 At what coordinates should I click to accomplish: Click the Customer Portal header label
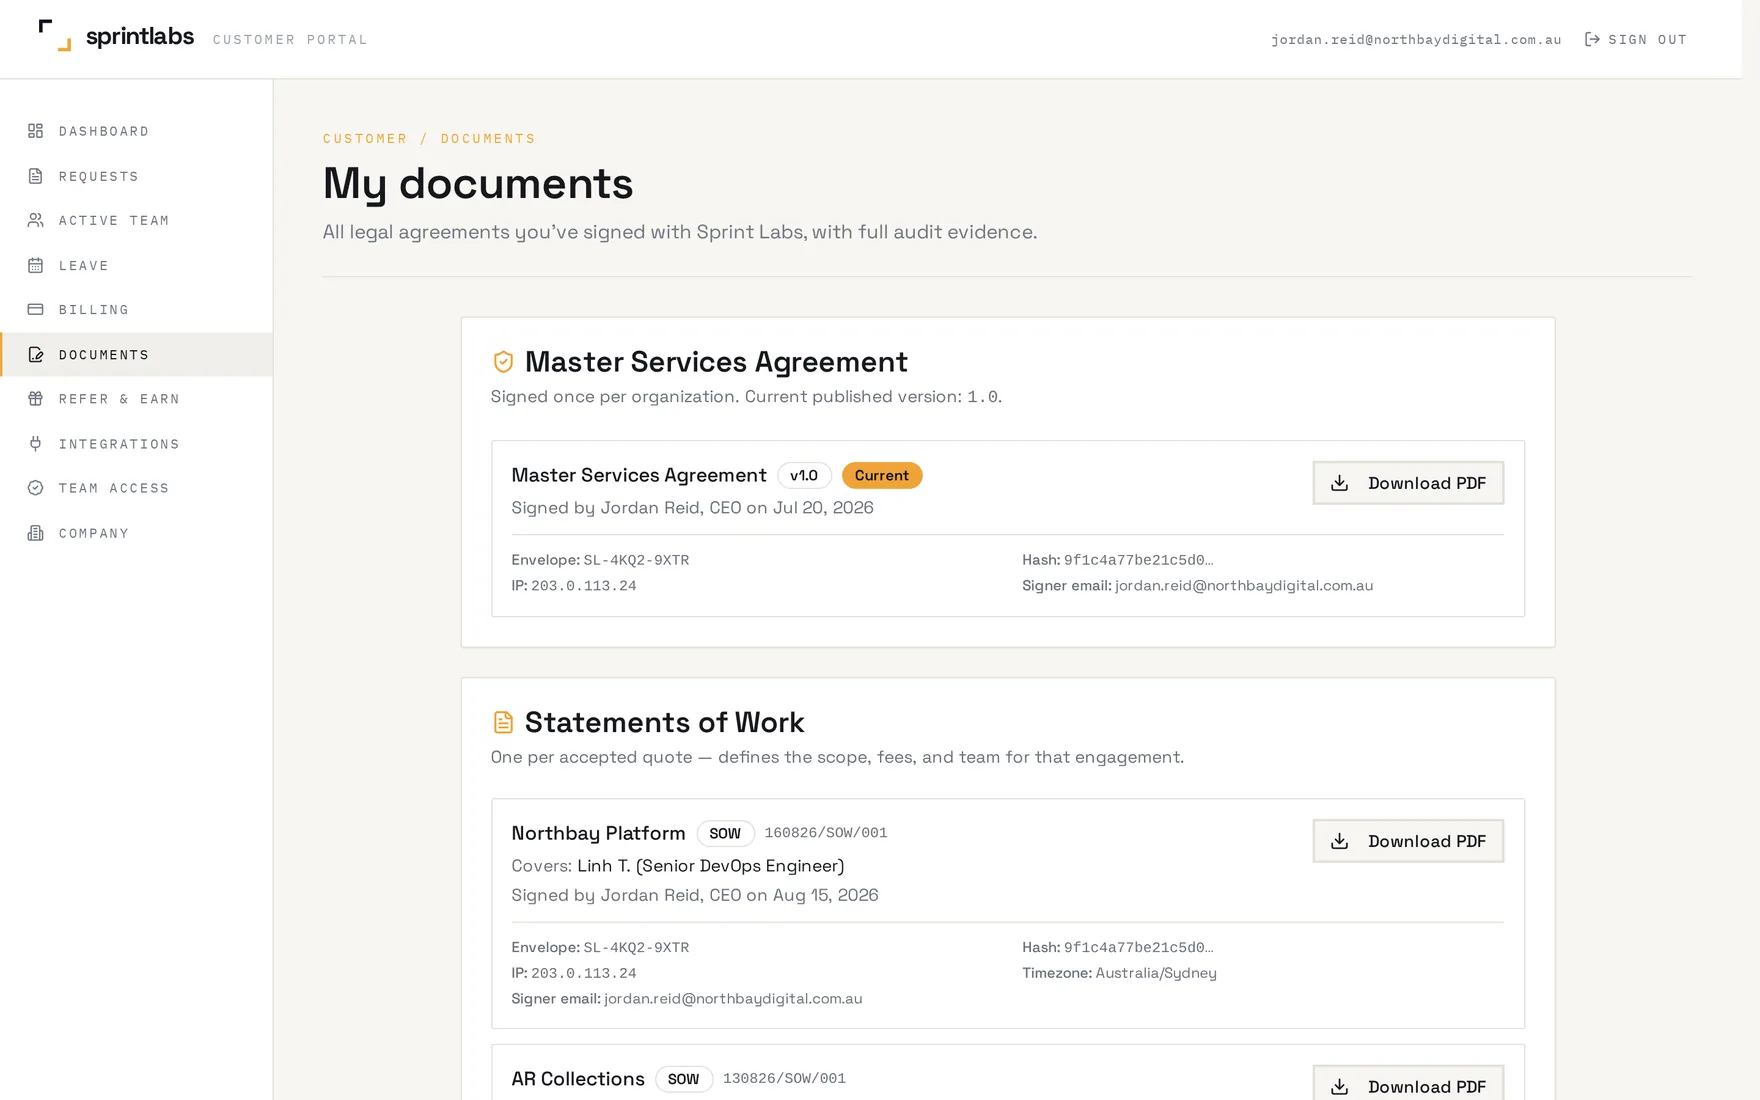[x=290, y=40]
